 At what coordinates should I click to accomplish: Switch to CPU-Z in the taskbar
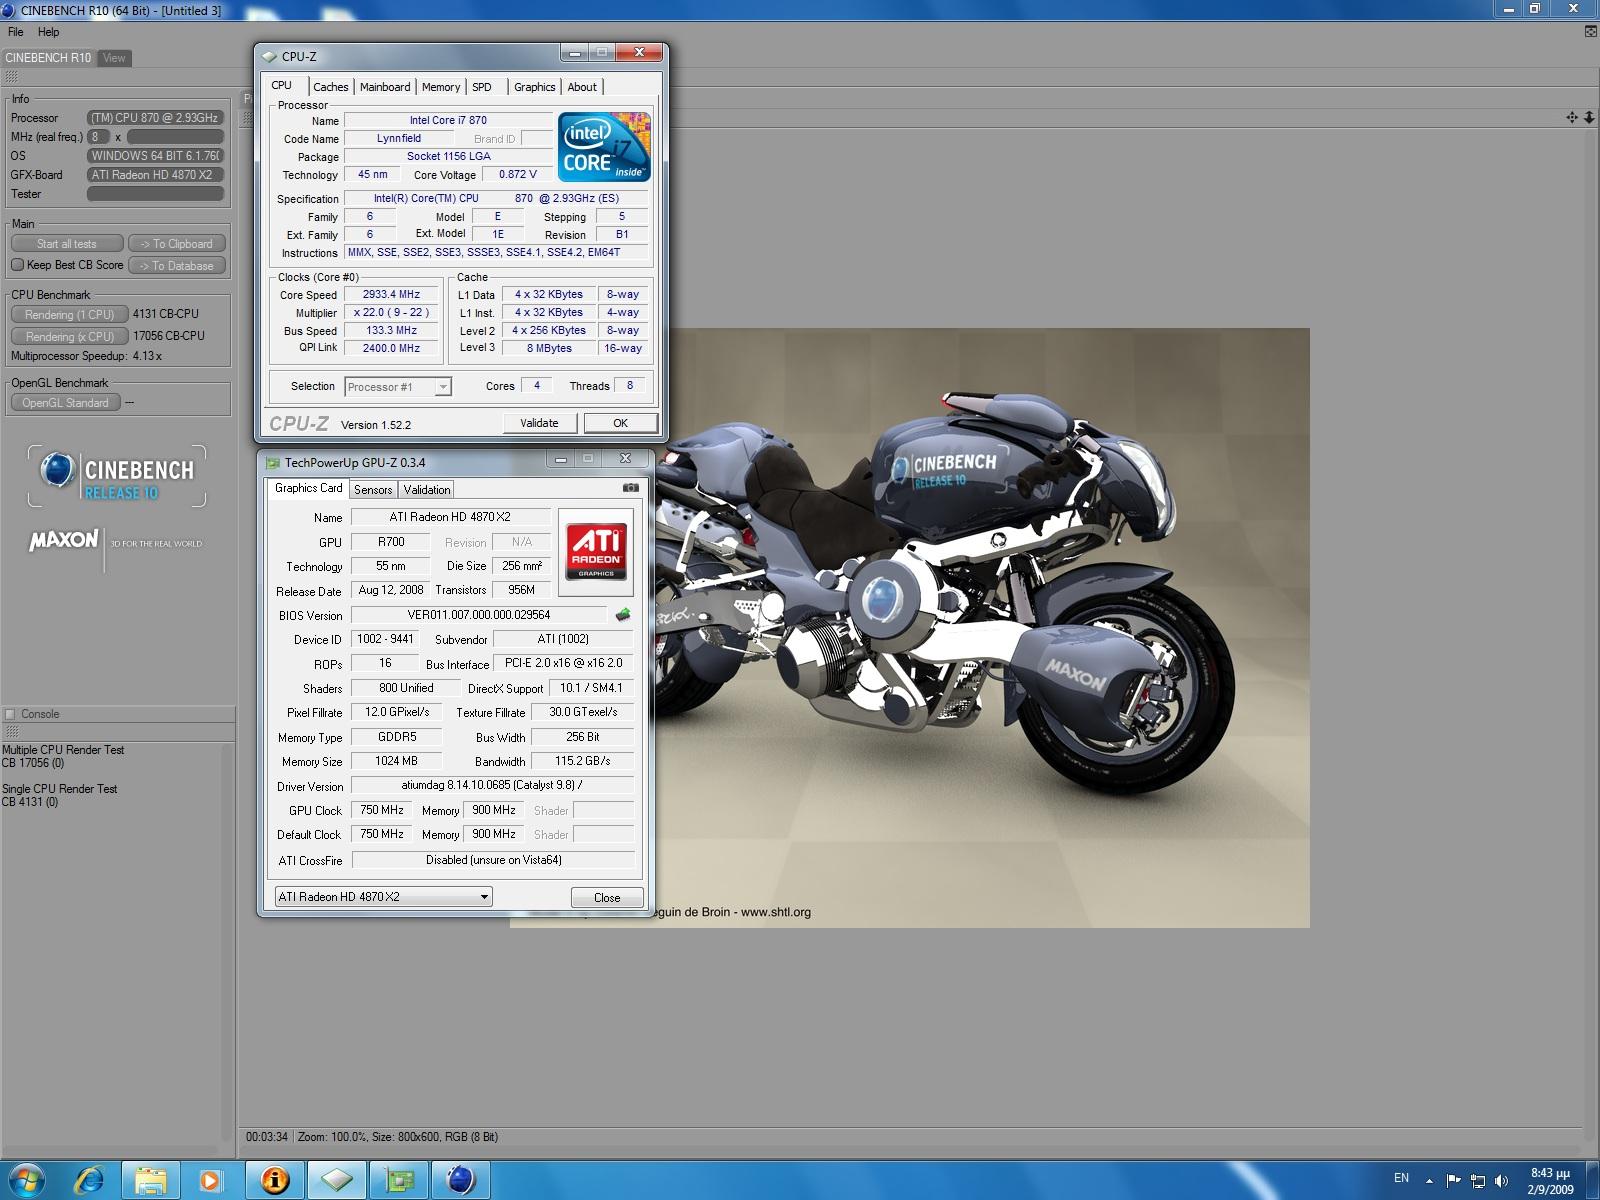(x=337, y=1180)
